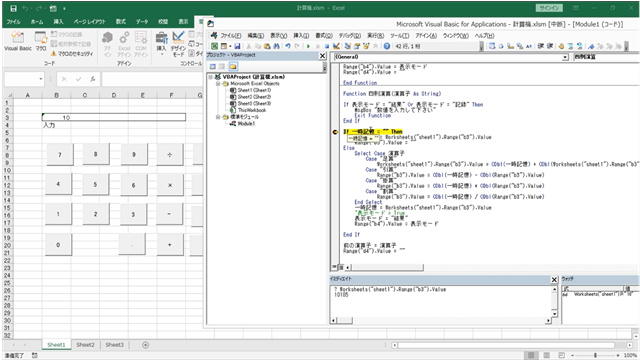
Task: Click the サインイン button in Excel title bar
Action: pos(549,8)
